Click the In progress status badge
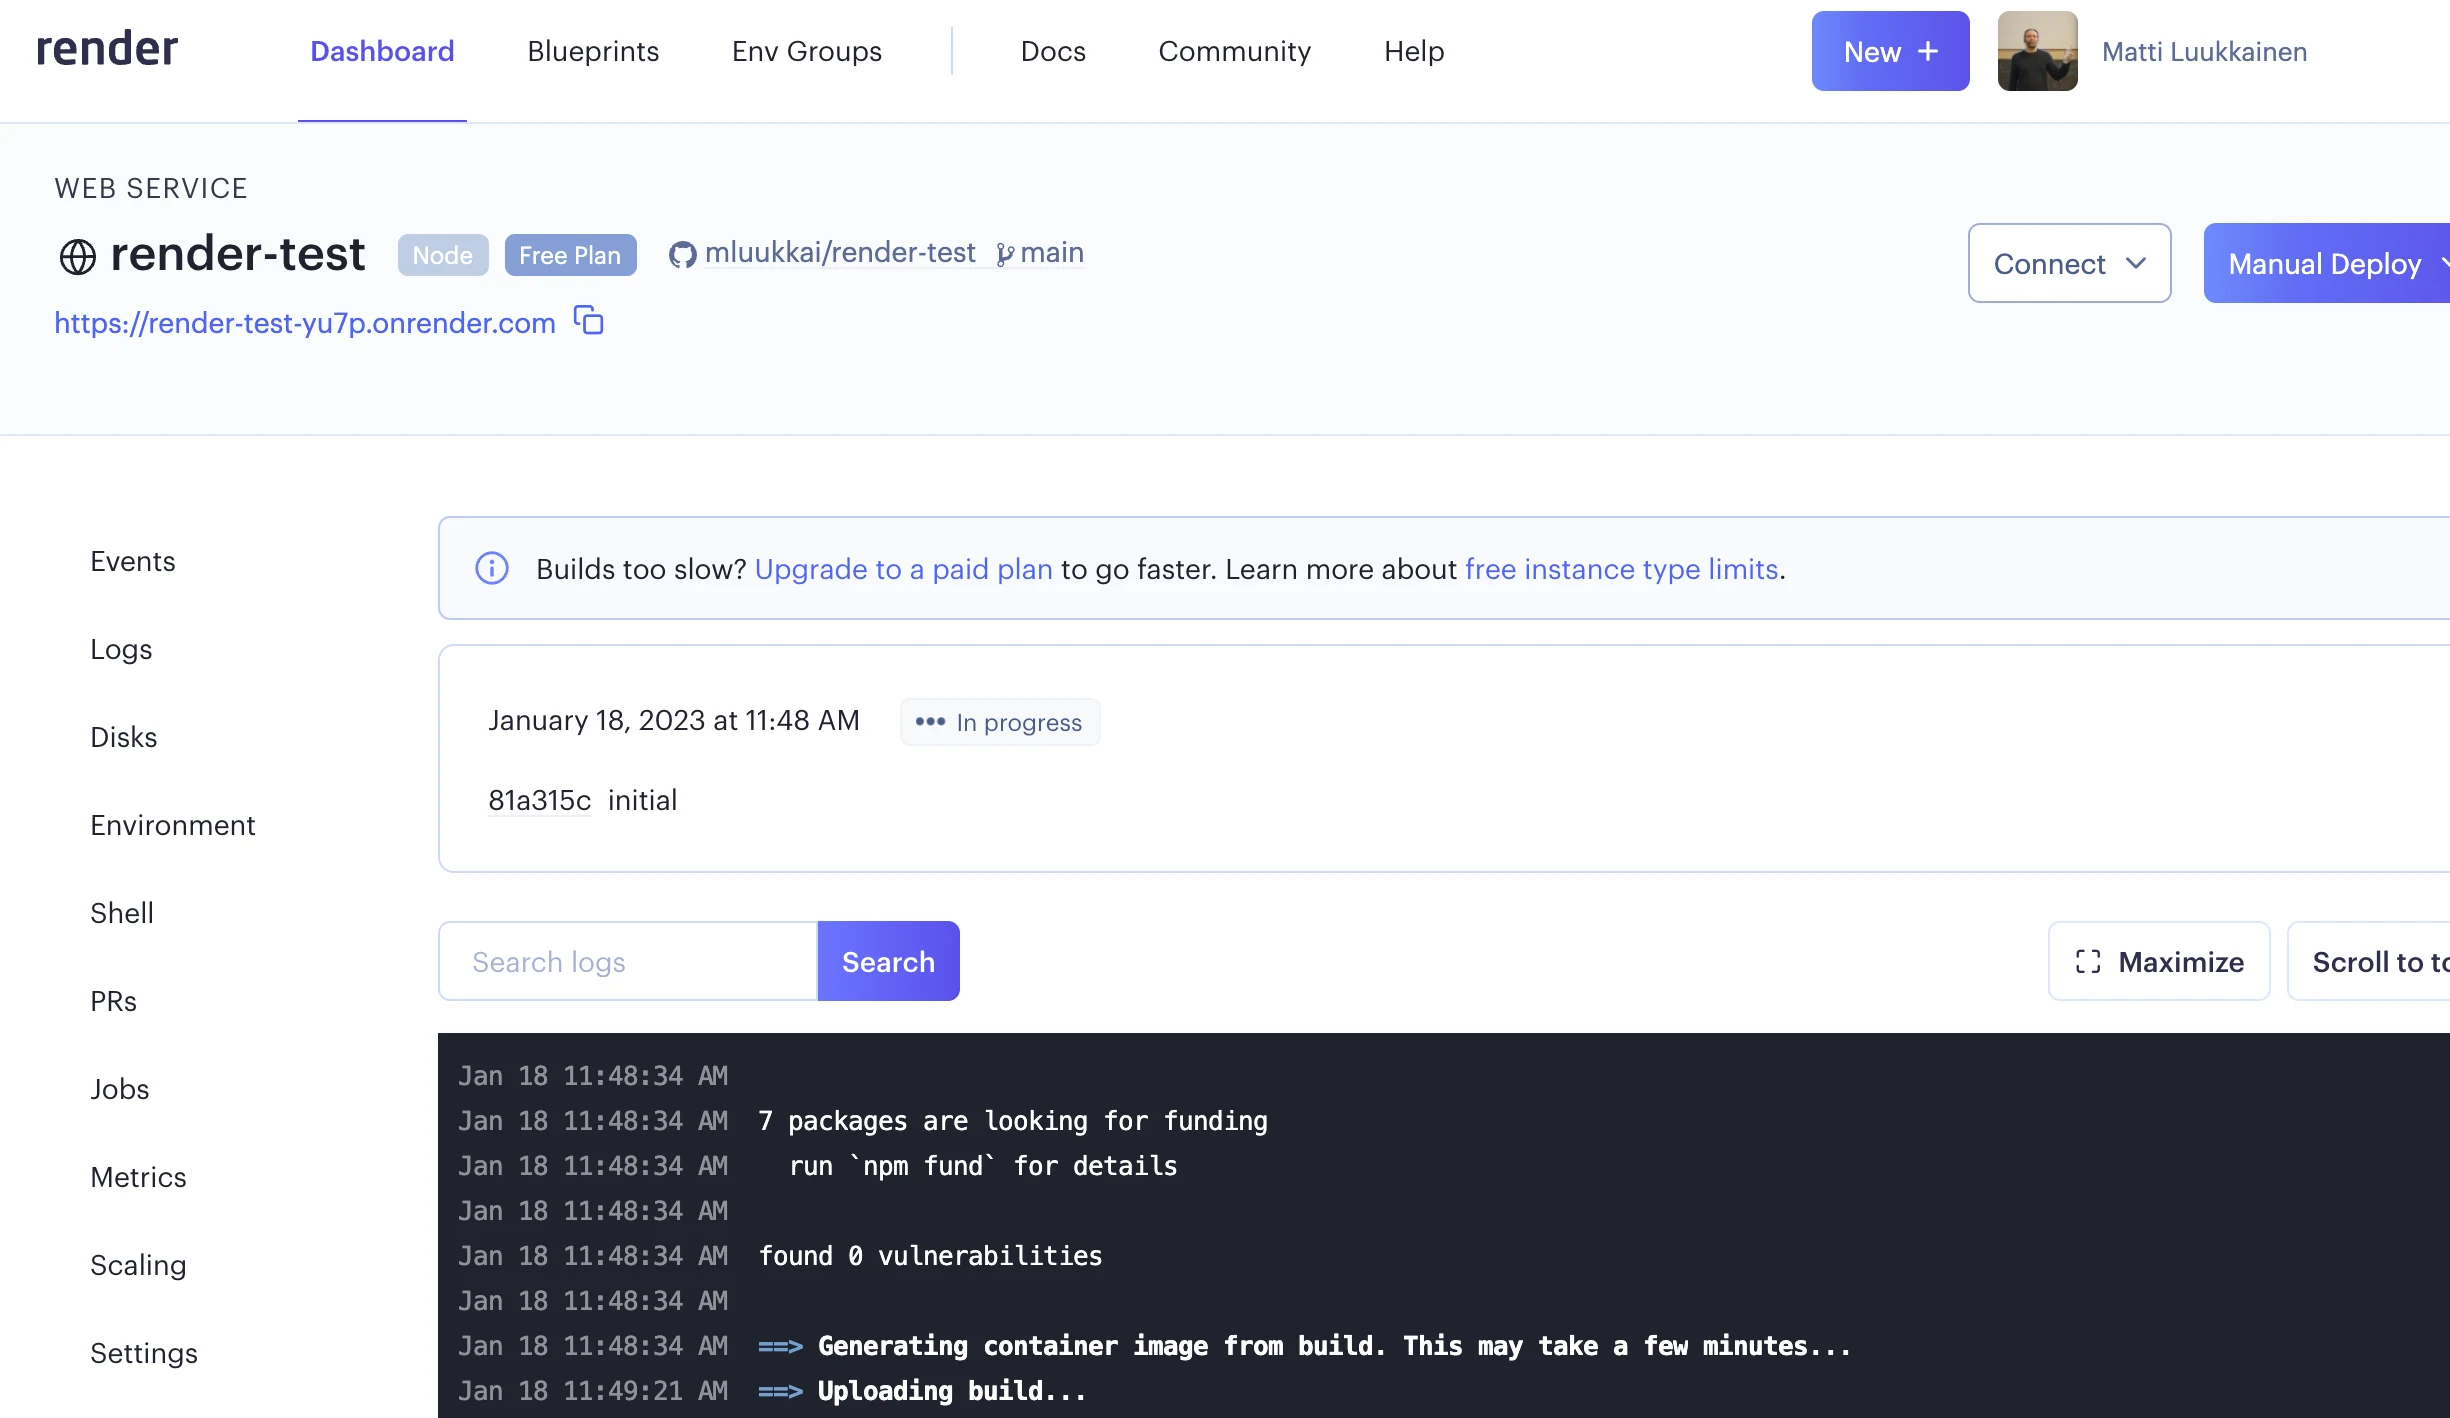2450x1418 pixels. pos(999,722)
